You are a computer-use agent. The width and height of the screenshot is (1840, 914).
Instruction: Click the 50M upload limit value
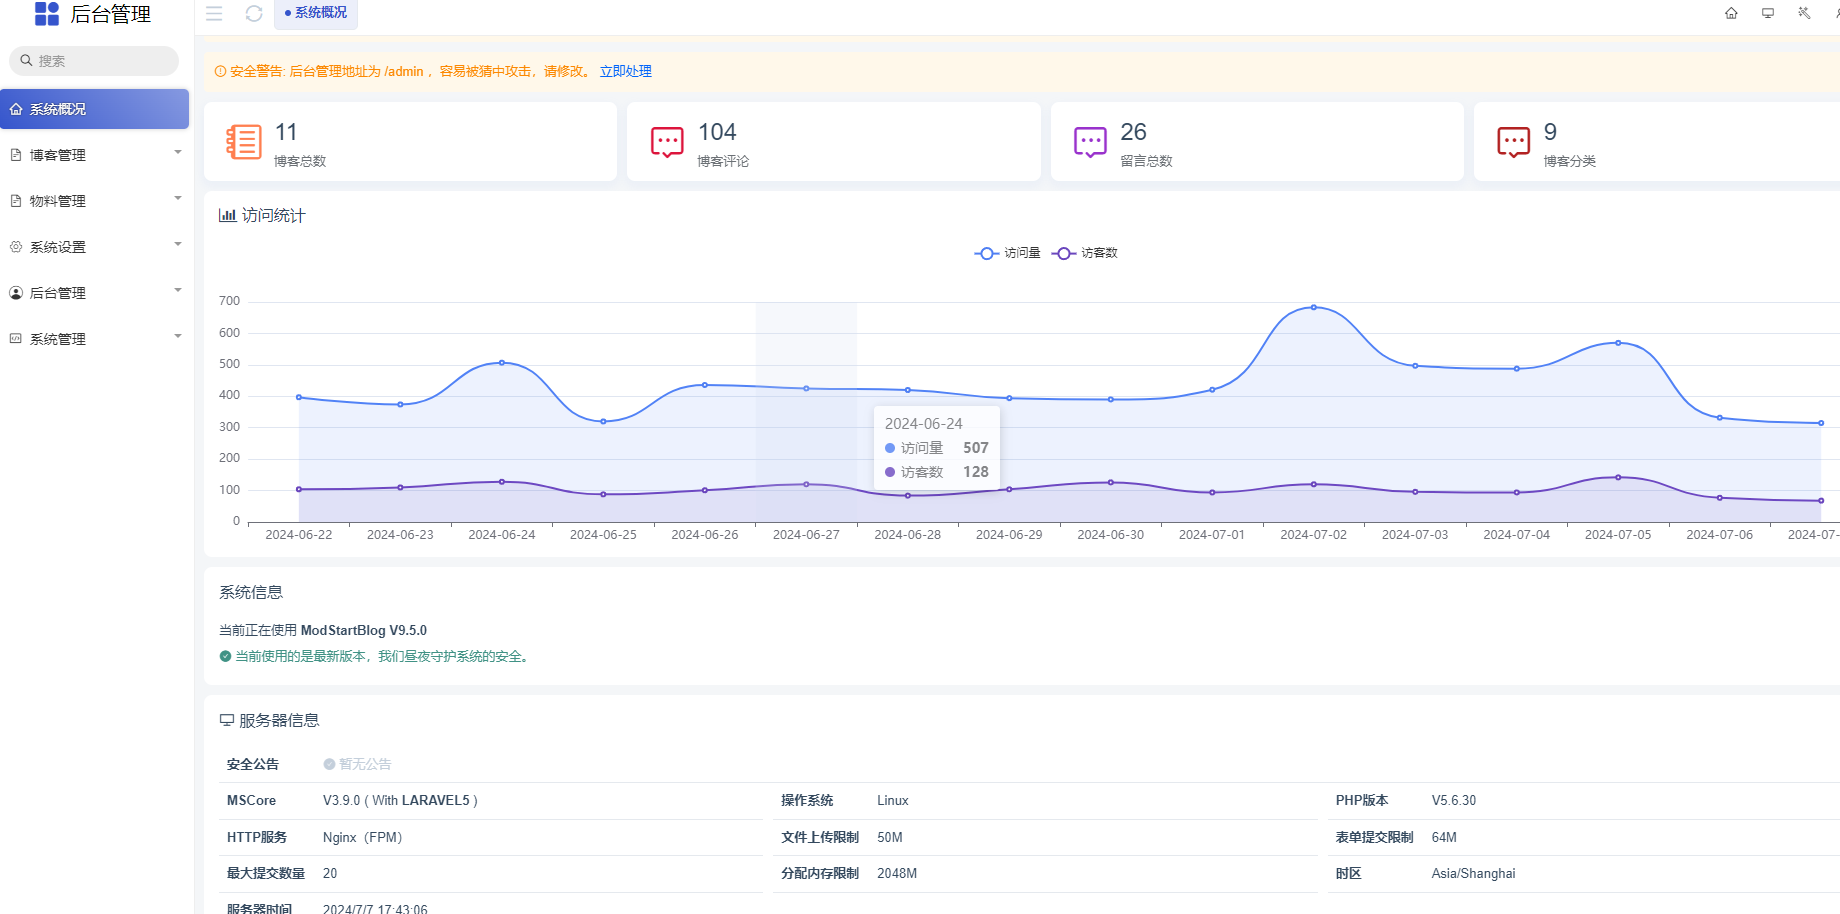point(890,838)
